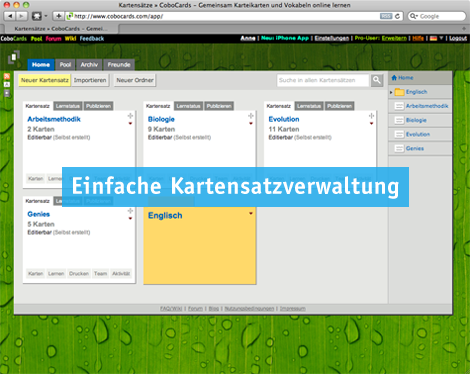Image resolution: width=470 pixels, height=374 pixels.
Task: Open Lernstatus tab on Biologie card
Action: (x=188, y=106)
